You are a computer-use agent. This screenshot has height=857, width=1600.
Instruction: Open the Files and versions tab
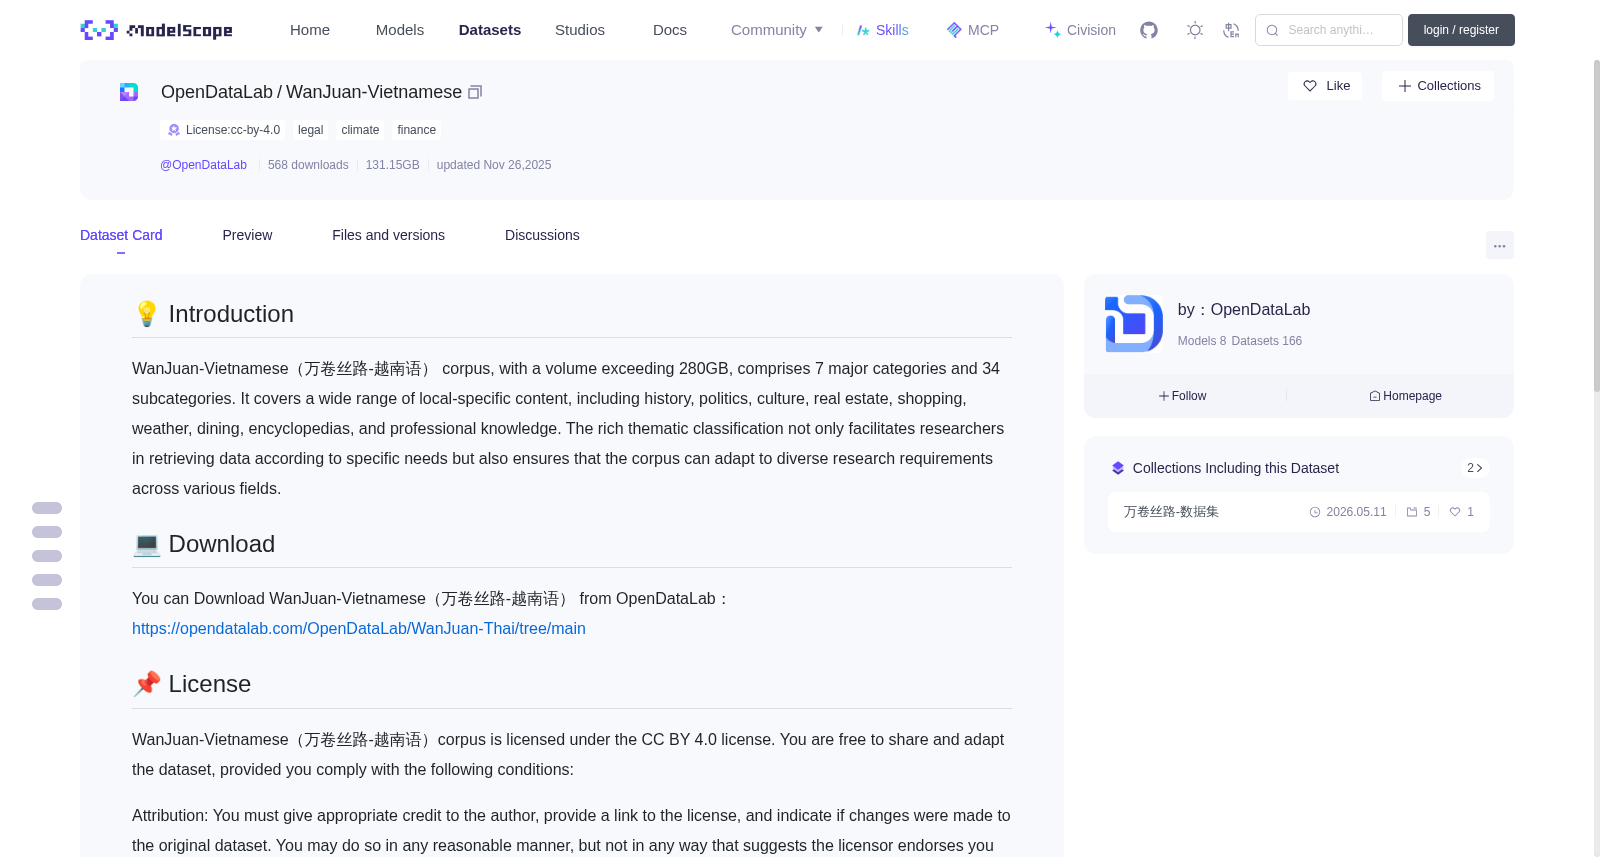(388, 235)
